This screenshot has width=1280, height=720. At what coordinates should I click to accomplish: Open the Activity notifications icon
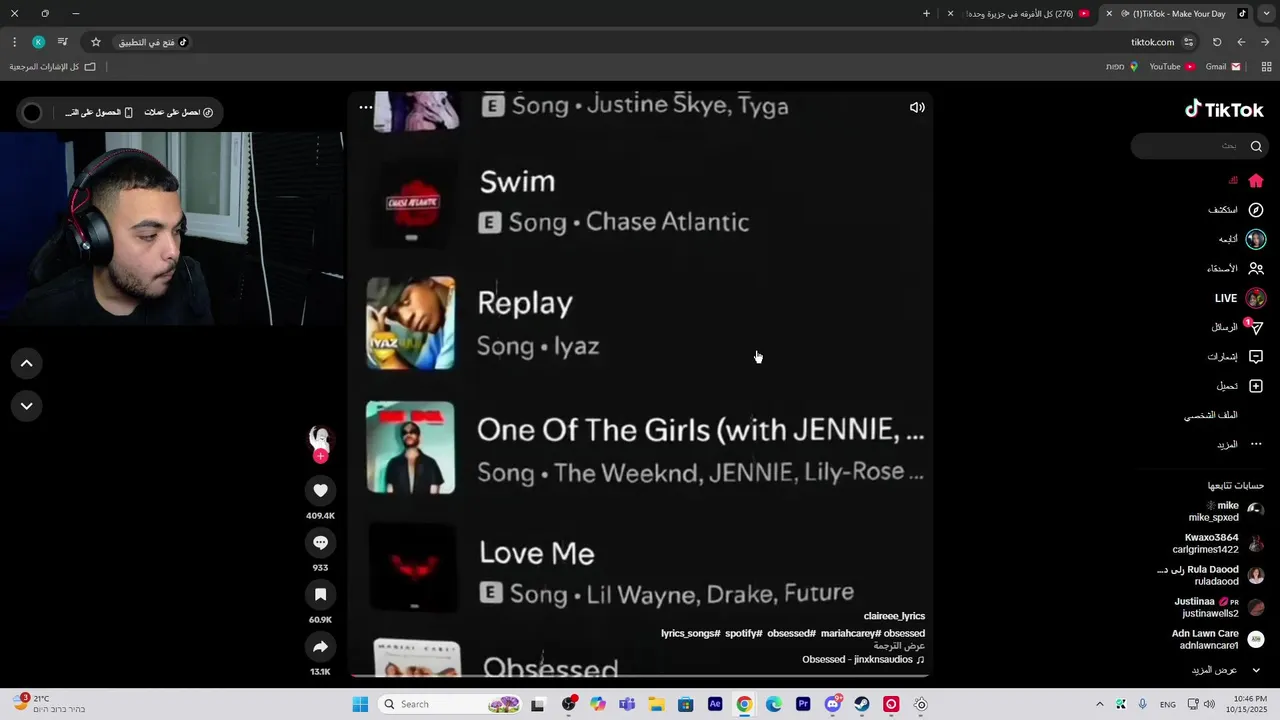point(1256,356)
